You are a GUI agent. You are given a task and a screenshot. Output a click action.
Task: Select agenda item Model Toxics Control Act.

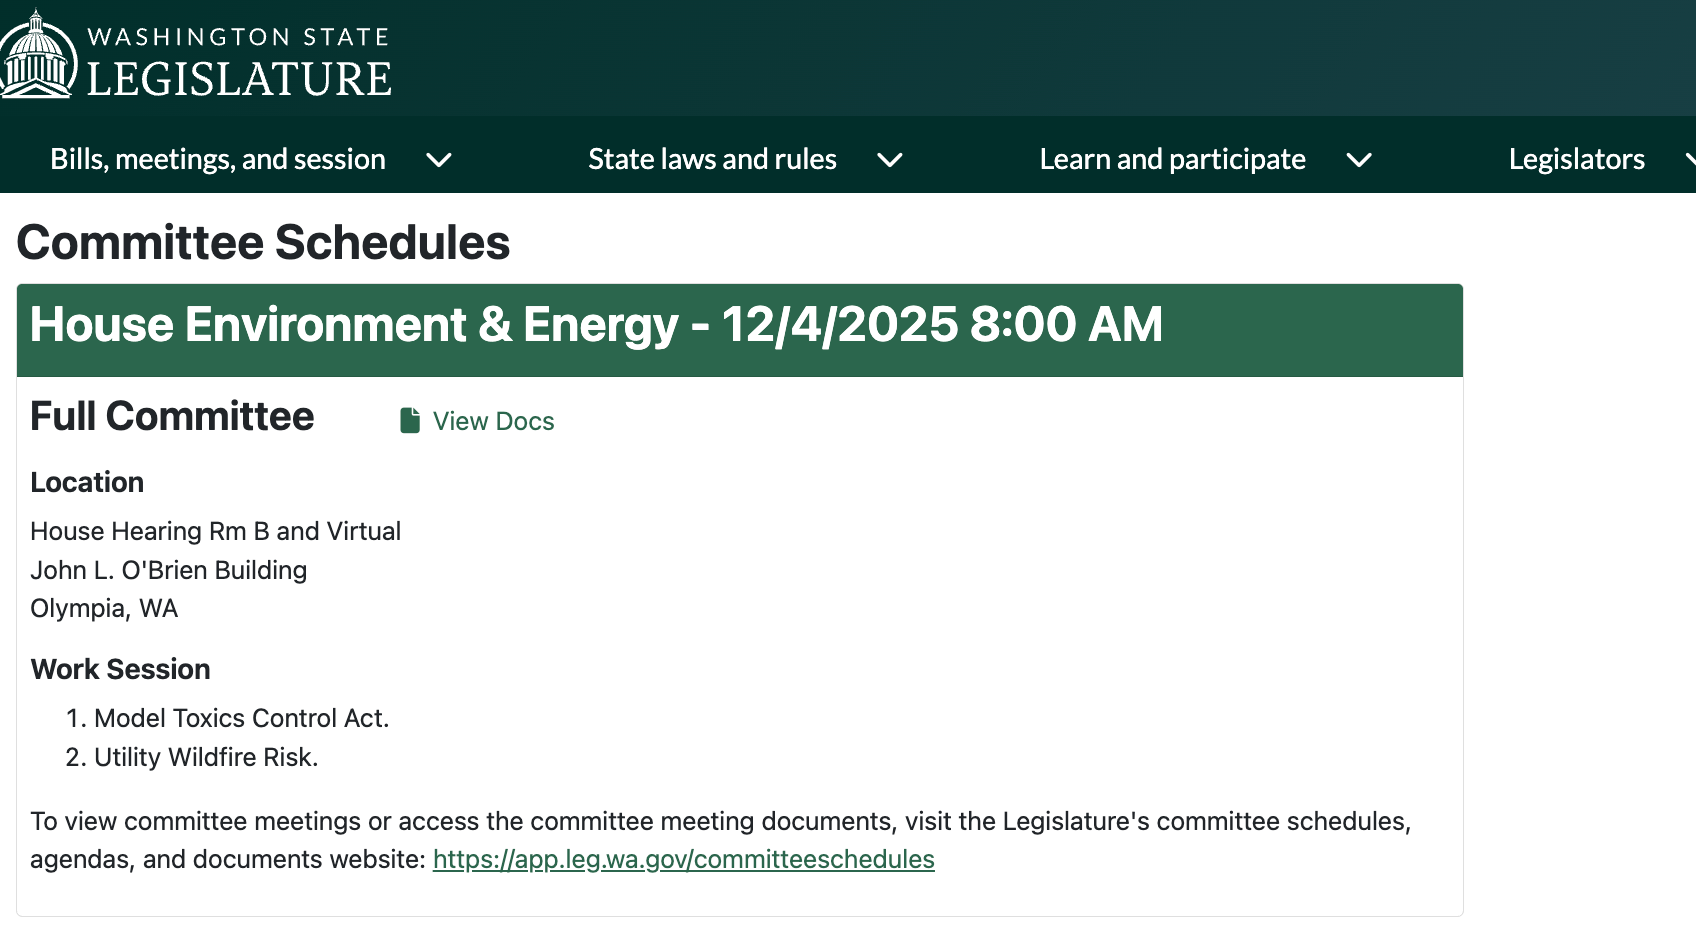pos(241,718)
